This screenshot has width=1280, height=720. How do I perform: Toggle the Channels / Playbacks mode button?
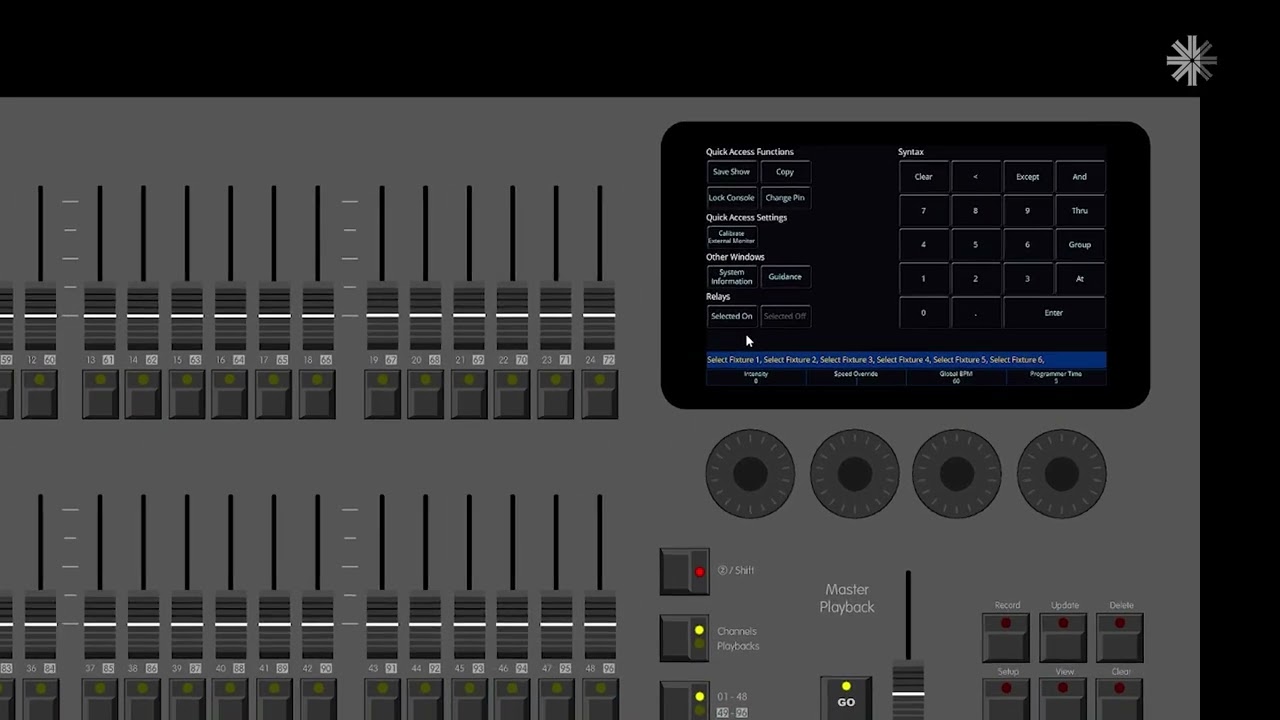(685, 638)
